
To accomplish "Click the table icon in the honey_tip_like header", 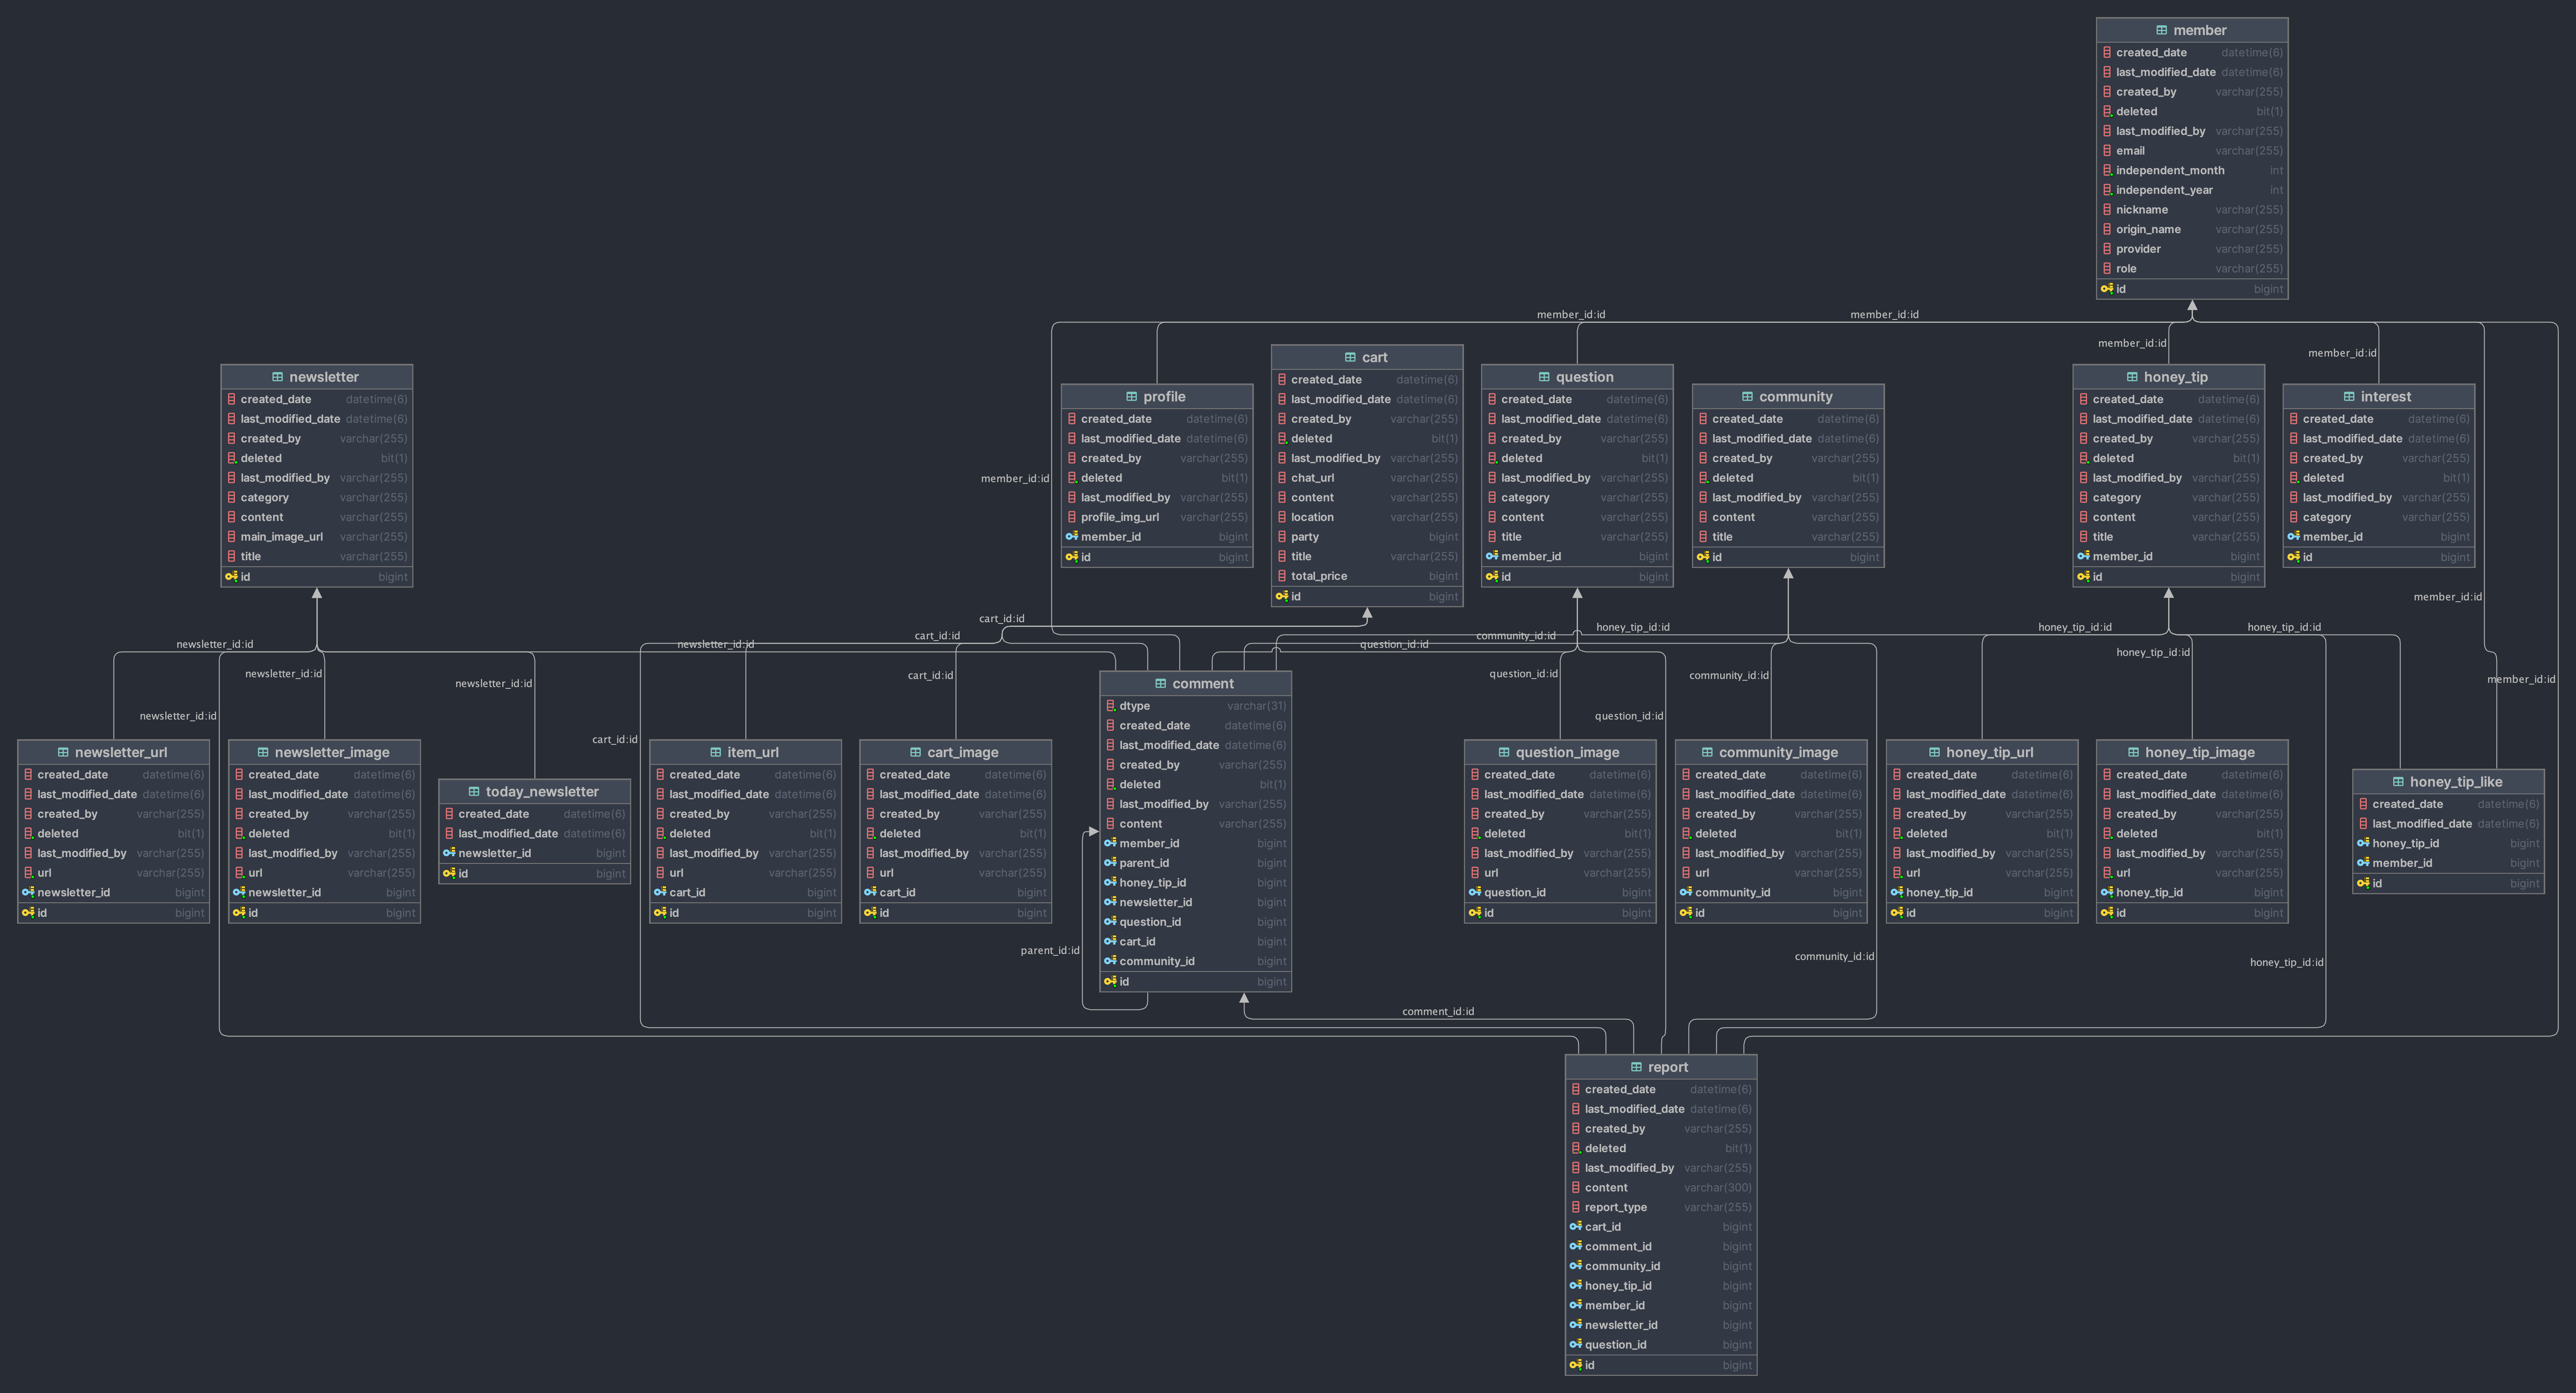I will (2398, 782).
